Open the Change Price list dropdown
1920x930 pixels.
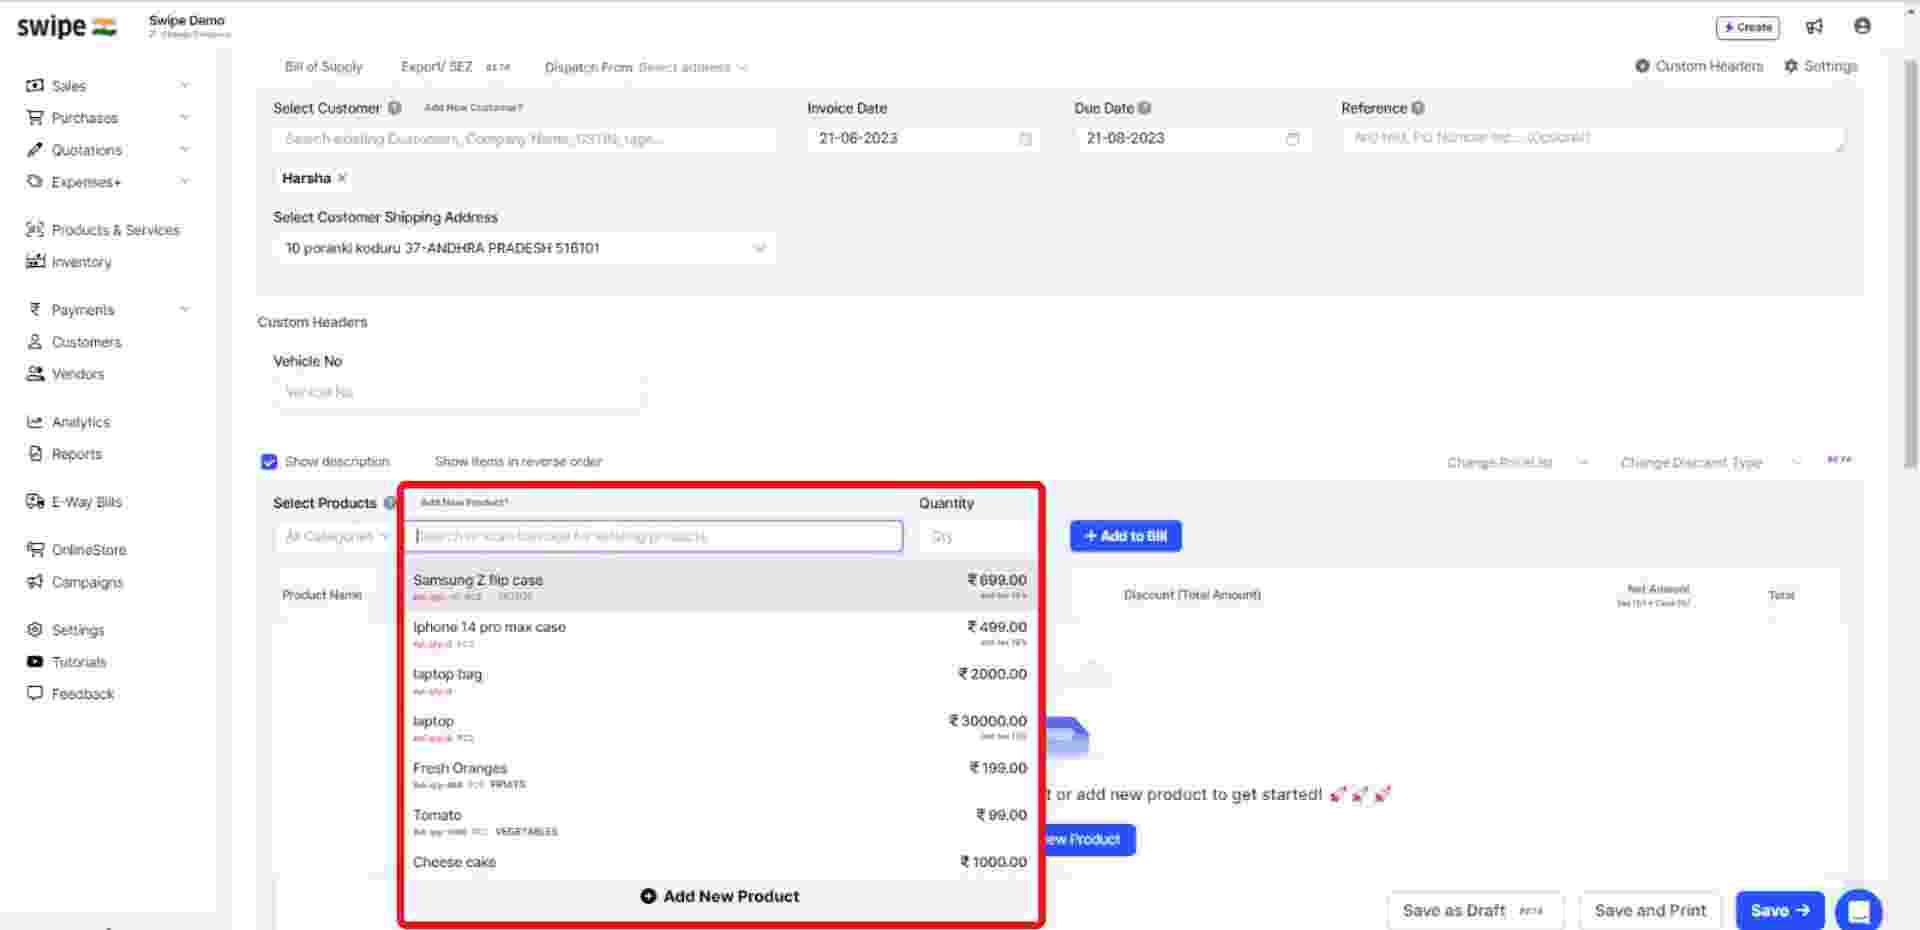click(x=1517, y=463)
